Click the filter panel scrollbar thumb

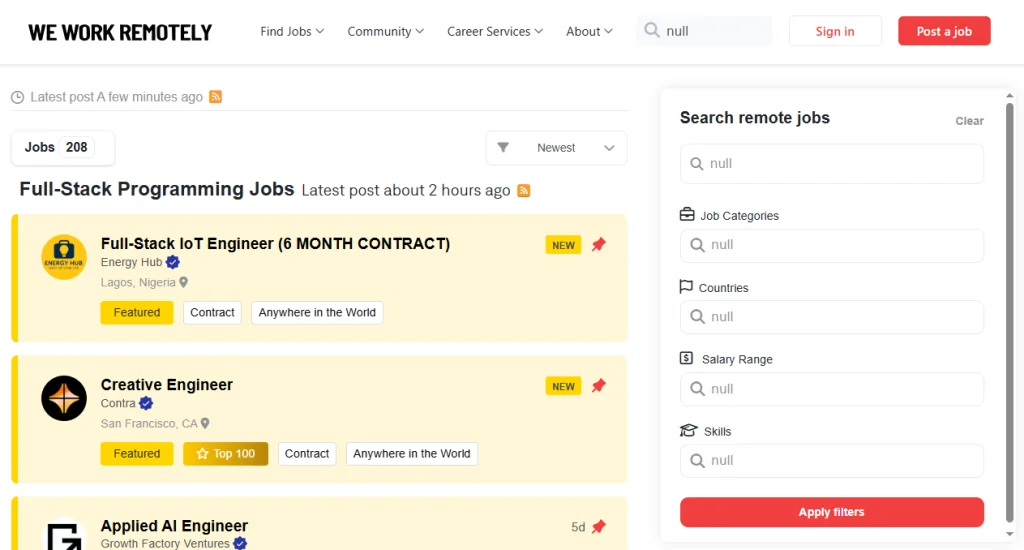click(1010, 312)
